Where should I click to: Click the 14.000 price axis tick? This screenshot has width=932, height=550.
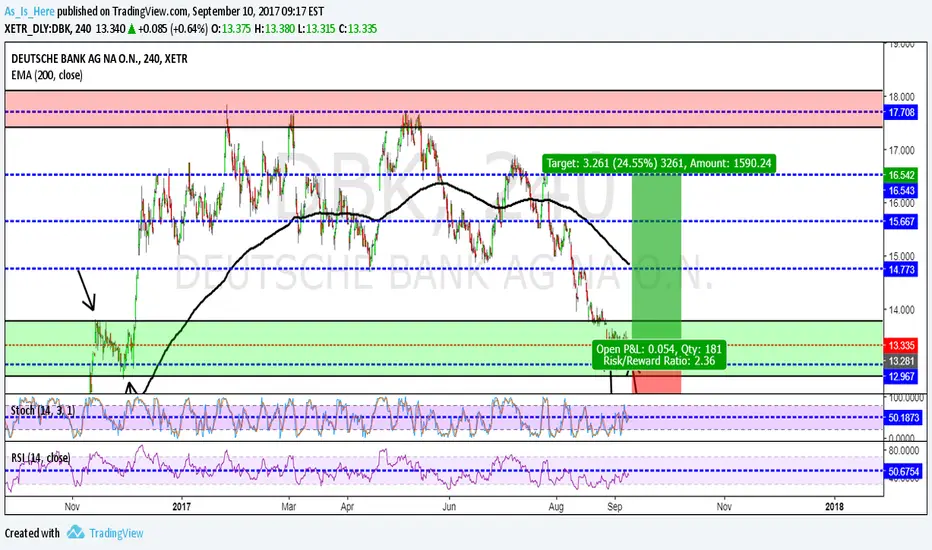tap(901, 310)
